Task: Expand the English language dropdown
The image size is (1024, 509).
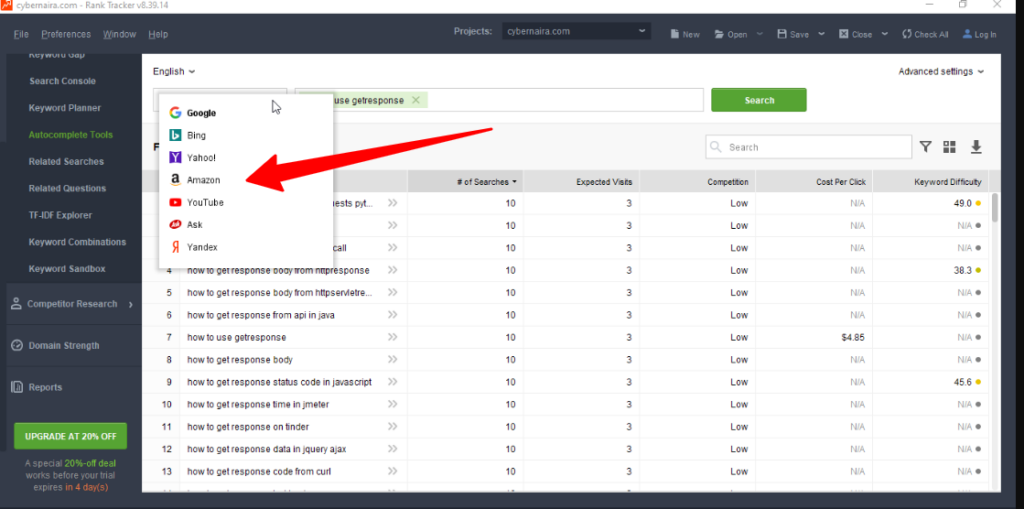Action: 174,71
